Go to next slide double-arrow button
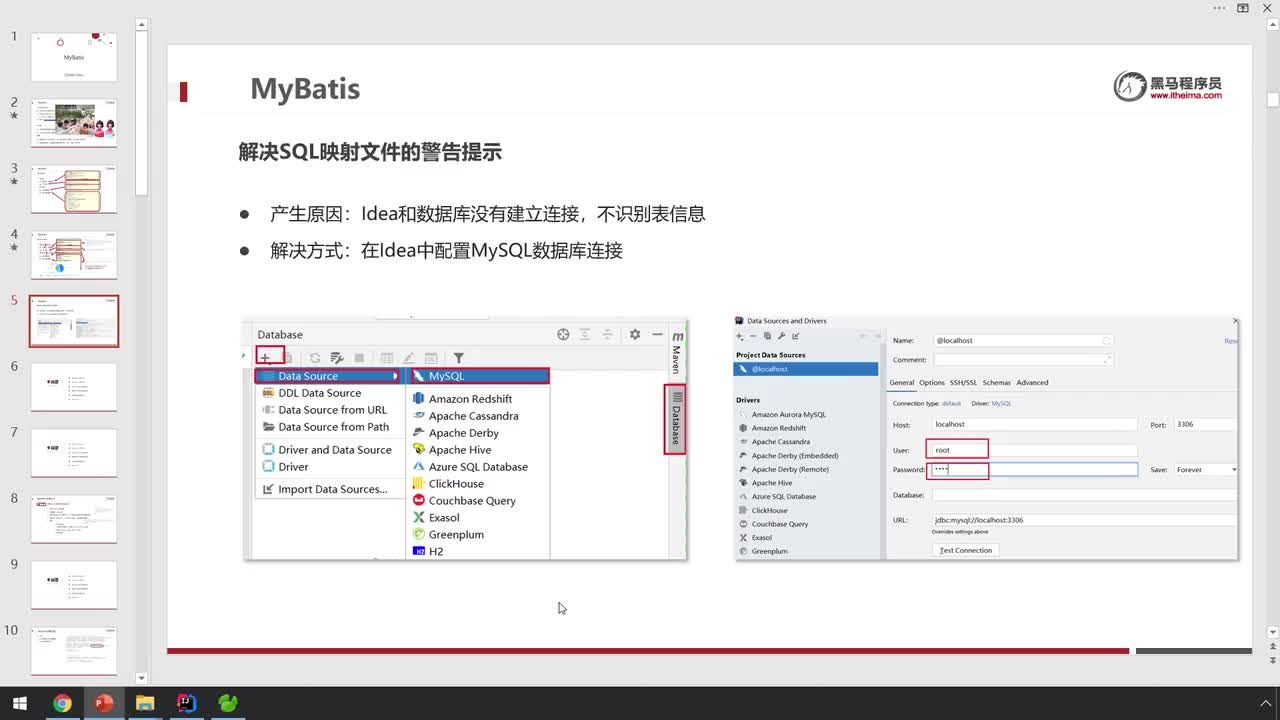Image resolution: width=1280 pixels, height=720 pixels. pyautogui.click(x=1272, y=661)
